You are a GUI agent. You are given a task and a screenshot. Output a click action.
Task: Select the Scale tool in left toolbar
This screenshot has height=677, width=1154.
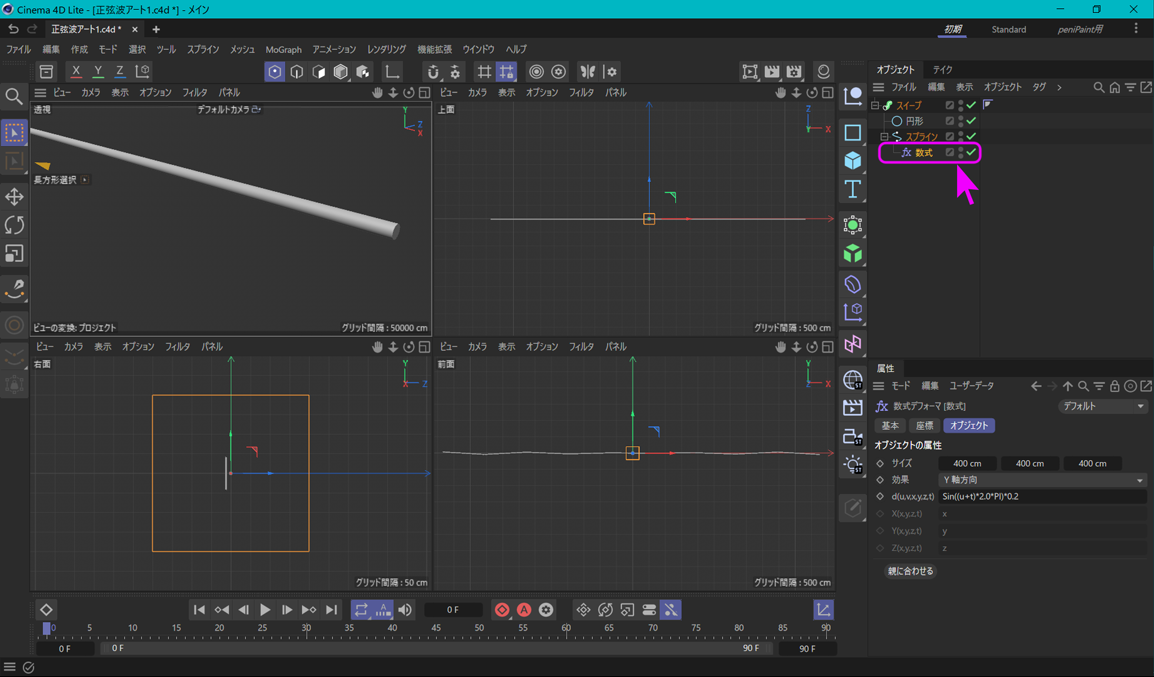[x=14, y=254]
